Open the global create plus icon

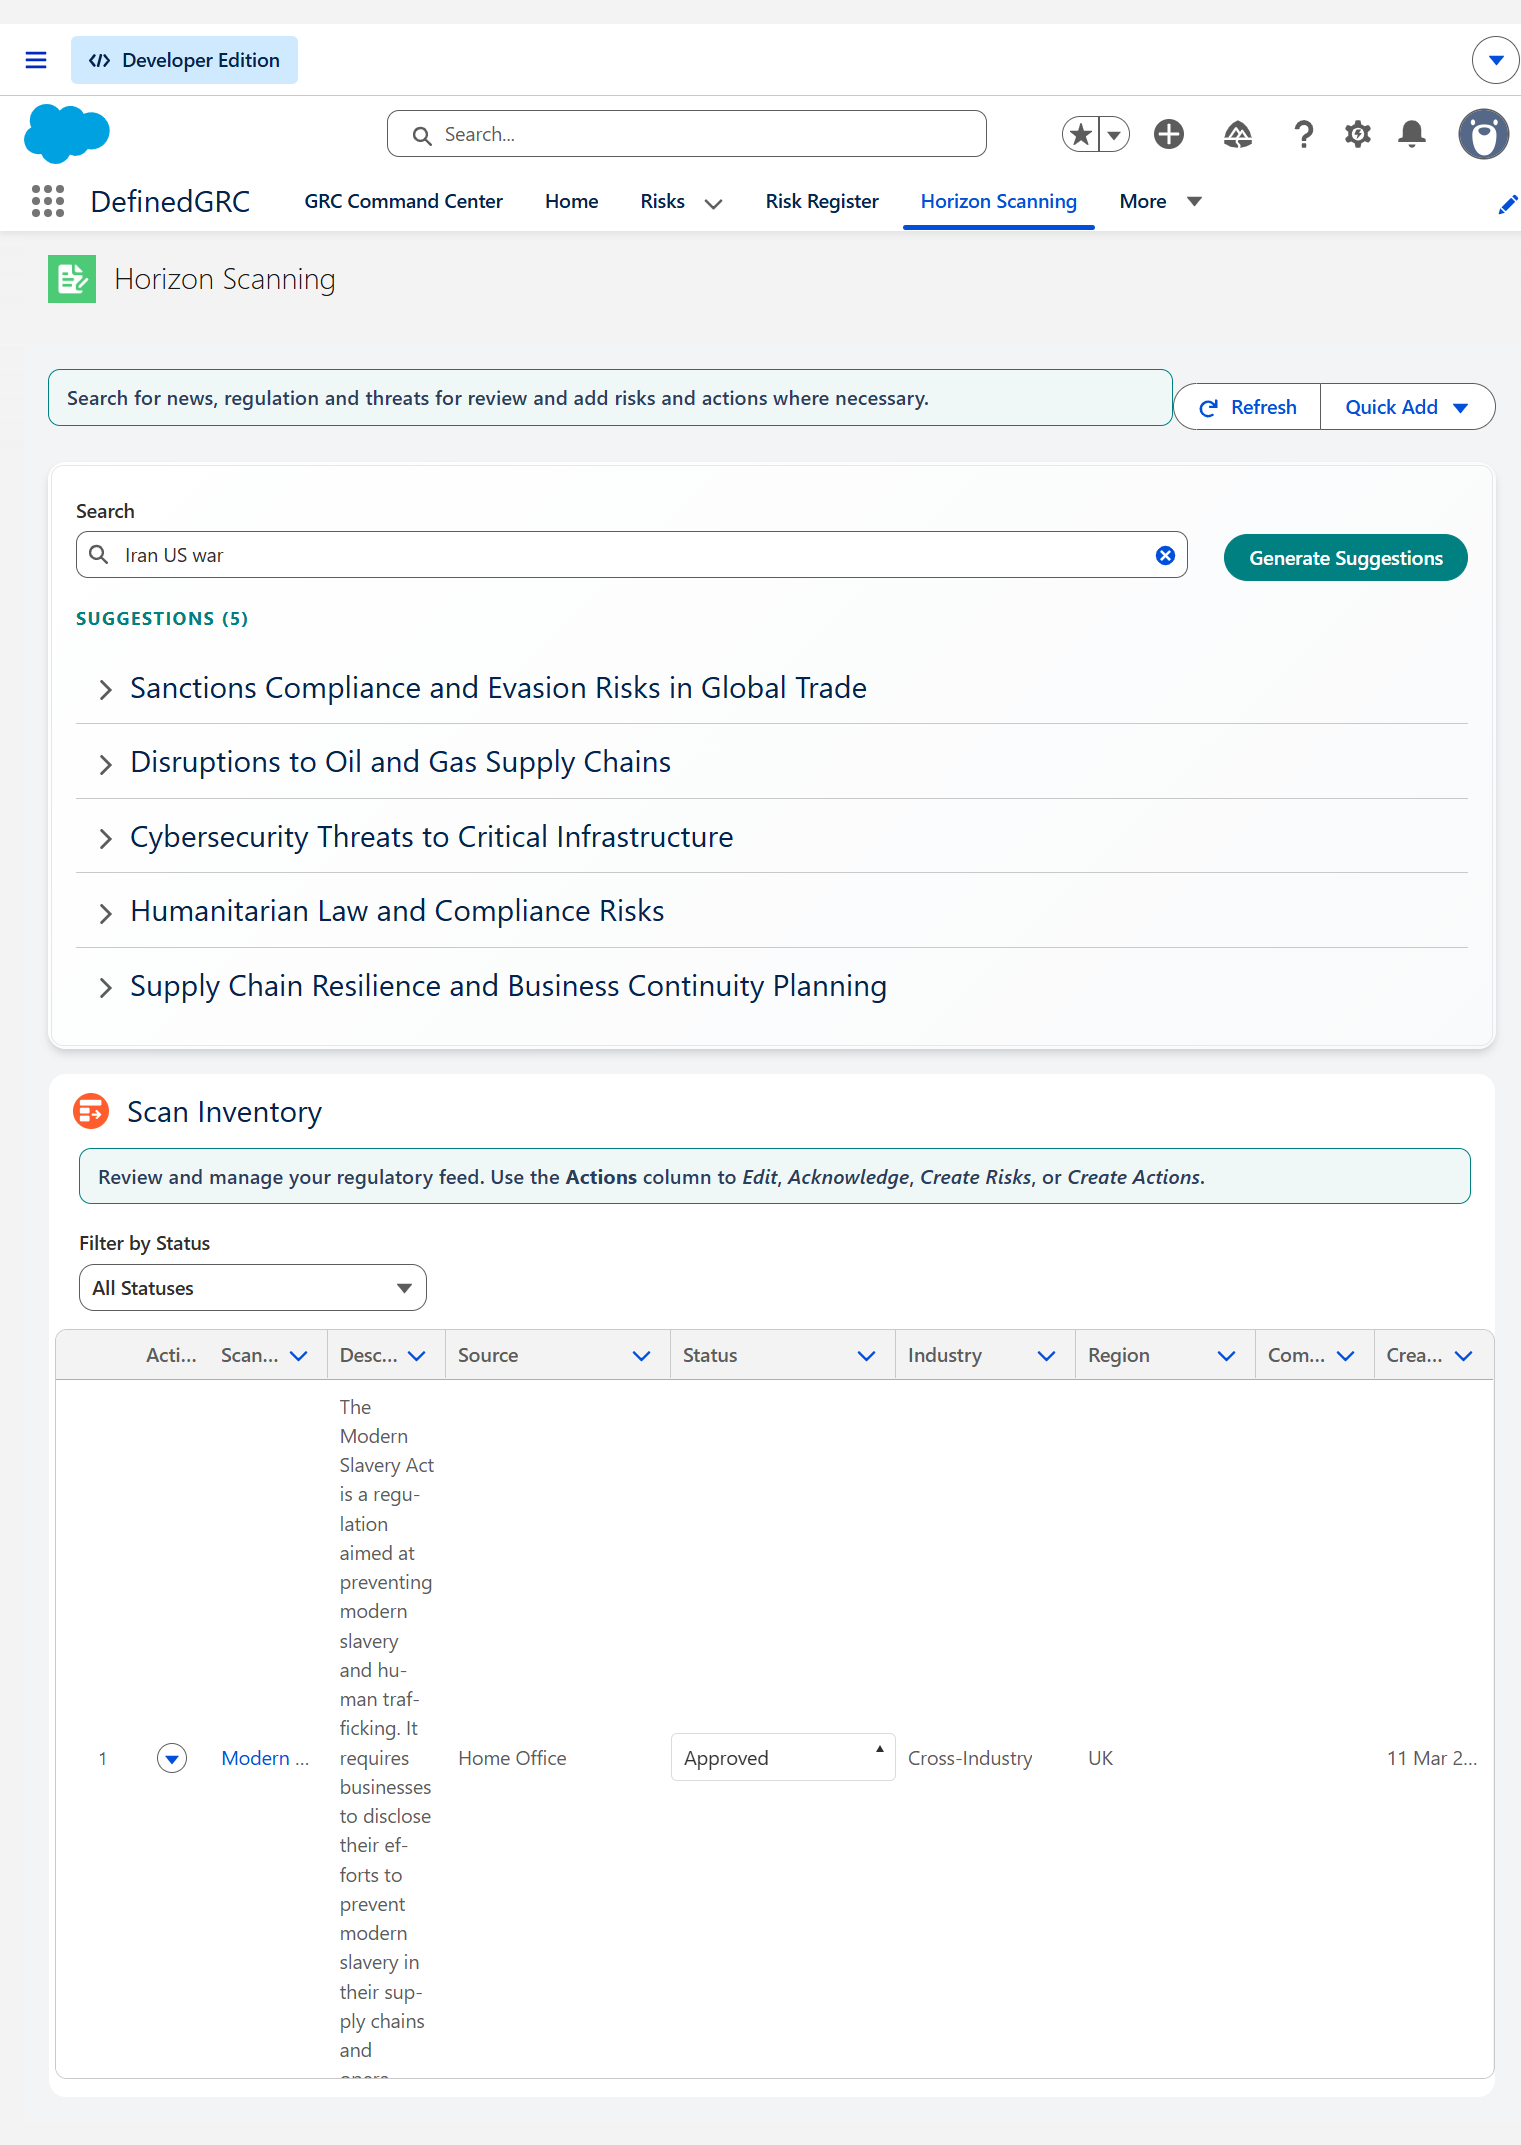click(1169, 134)
